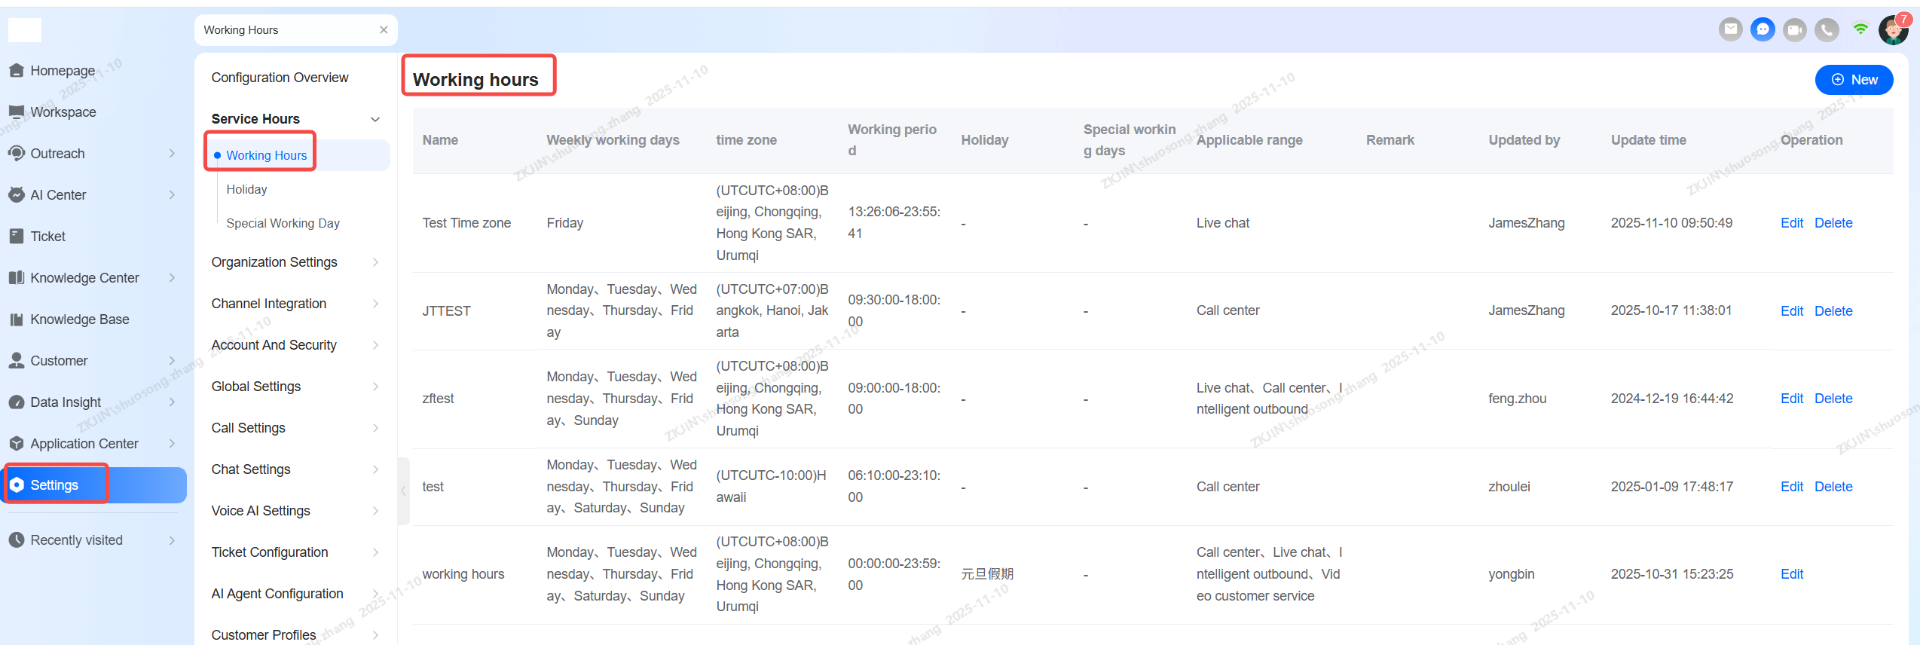Screen dimensions: 1920x645
Task: Open the Holiday submenu item
Action: [x=247, y=190]
